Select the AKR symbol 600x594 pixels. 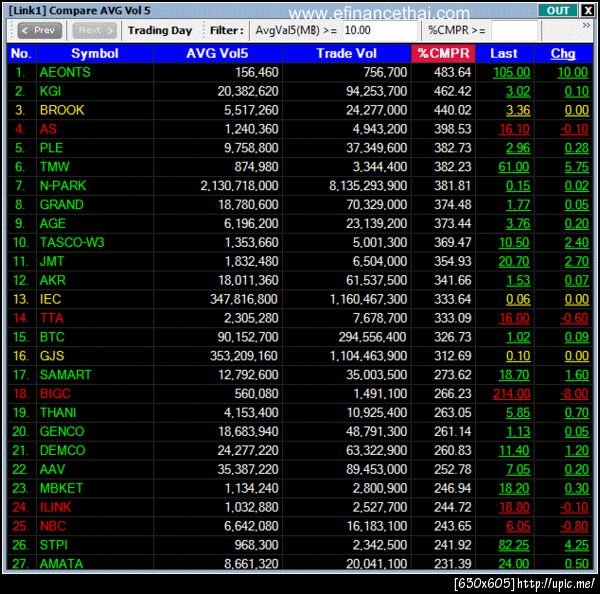[52, 280]
